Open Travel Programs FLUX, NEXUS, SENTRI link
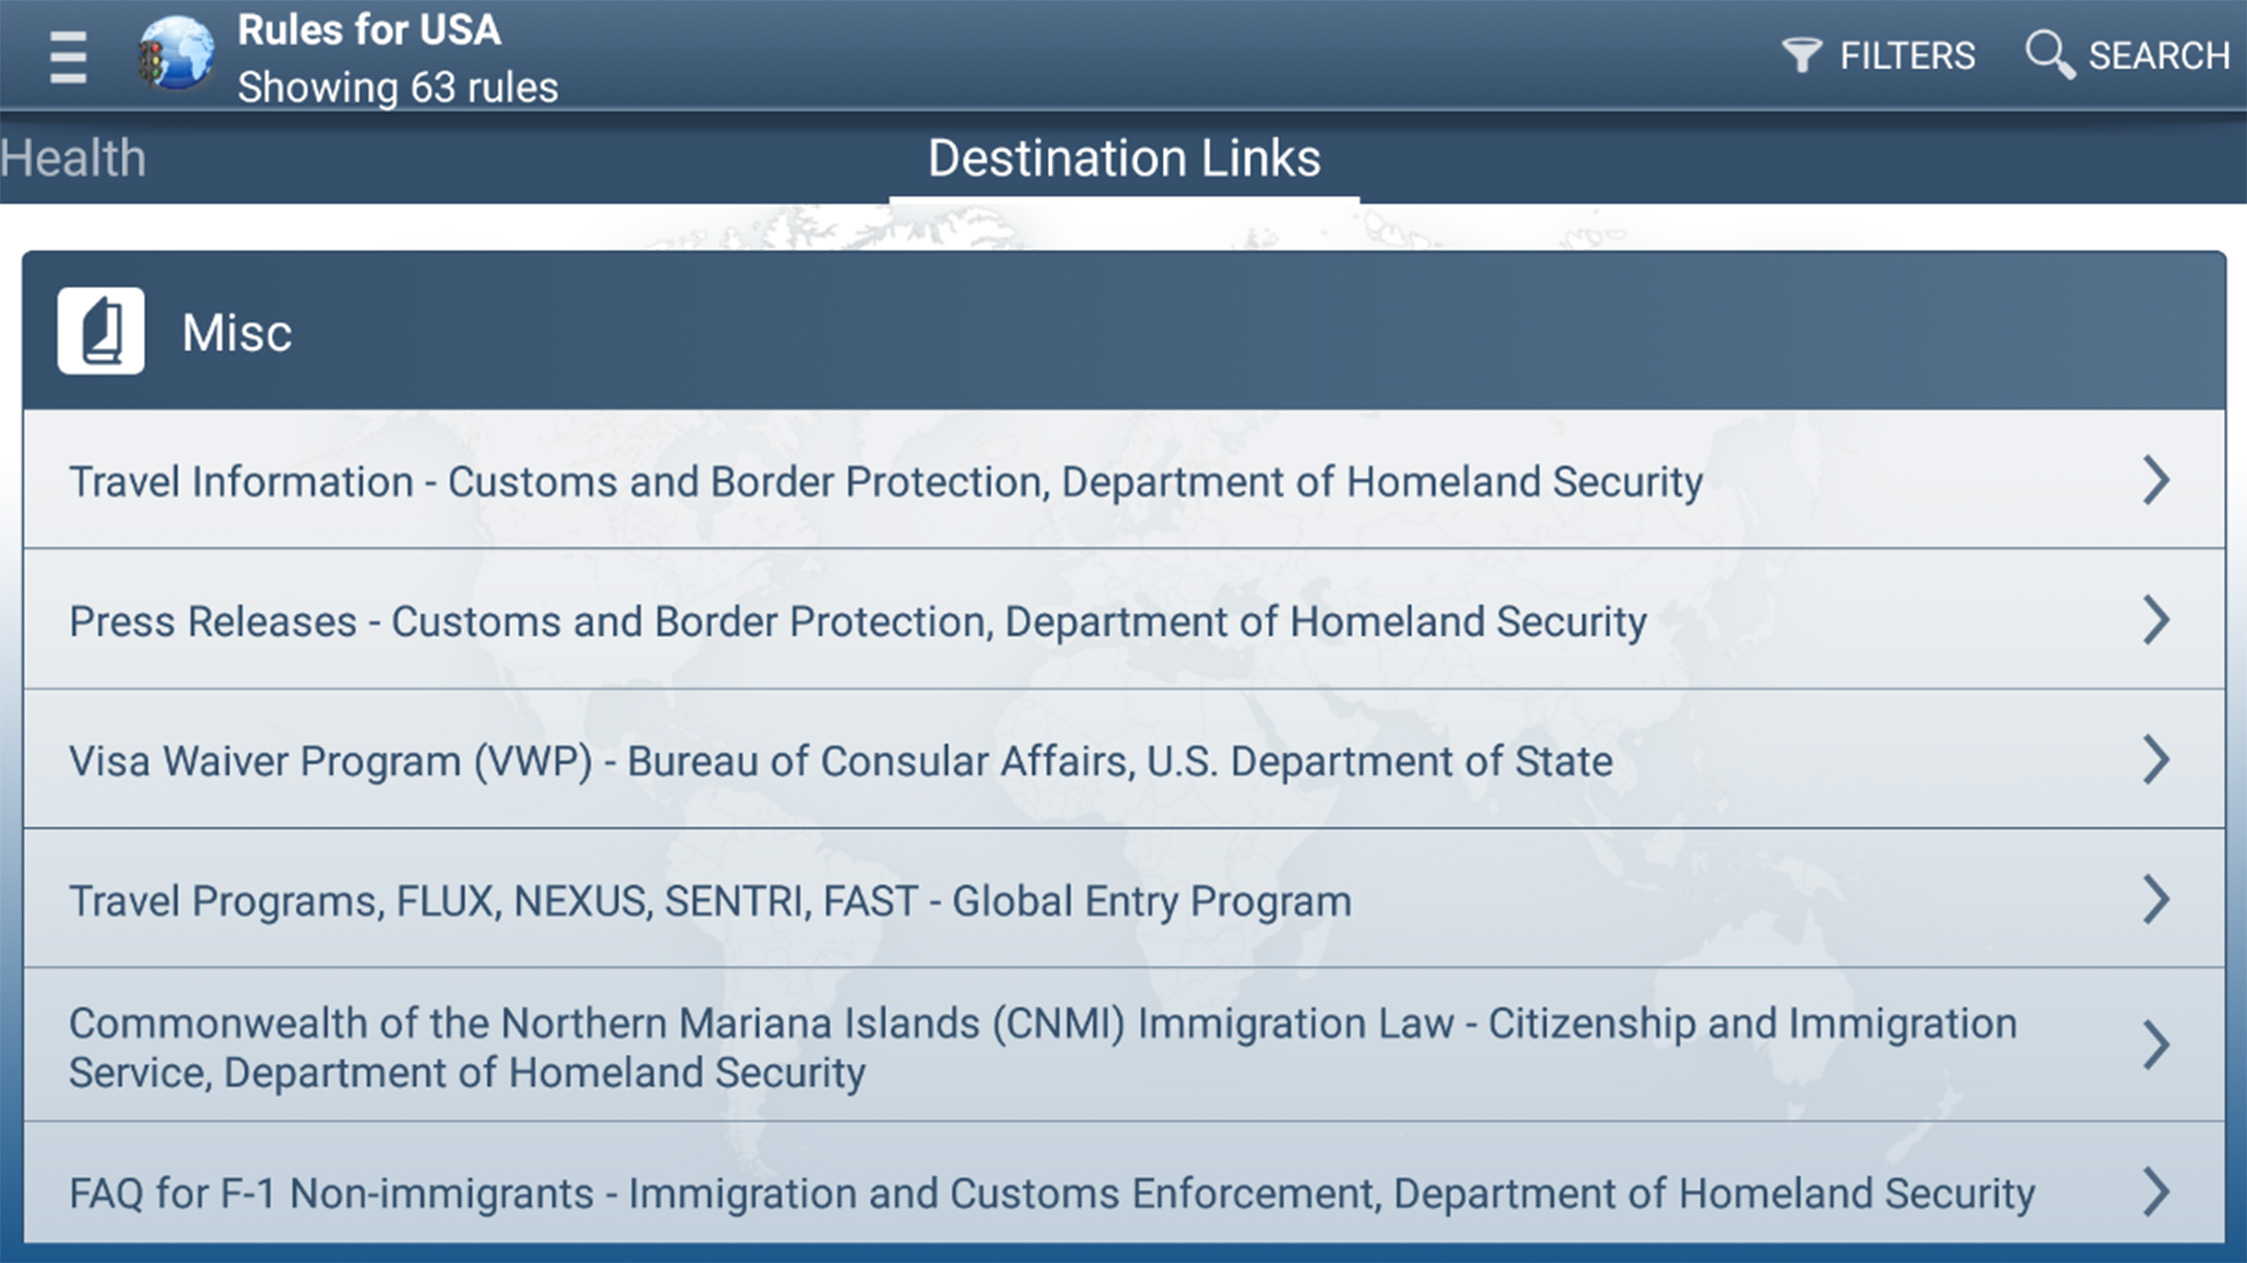The height and width of the screenshot is (1263, 2247). click(710, 902)
